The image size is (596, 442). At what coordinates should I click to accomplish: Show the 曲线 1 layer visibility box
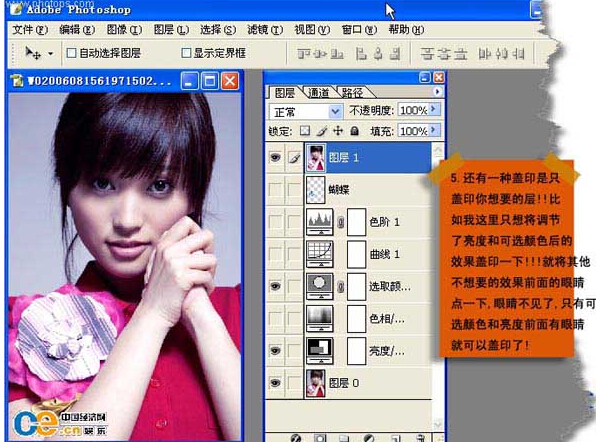click(275, 254)
